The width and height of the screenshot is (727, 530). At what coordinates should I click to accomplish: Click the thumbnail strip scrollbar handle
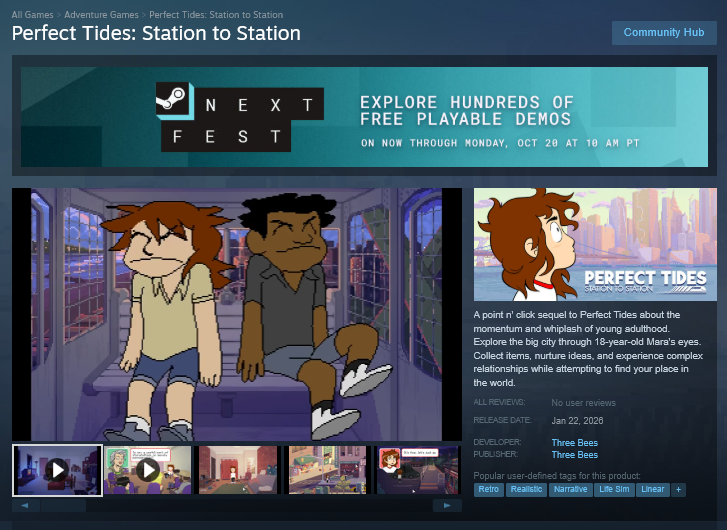coord(64,506)
